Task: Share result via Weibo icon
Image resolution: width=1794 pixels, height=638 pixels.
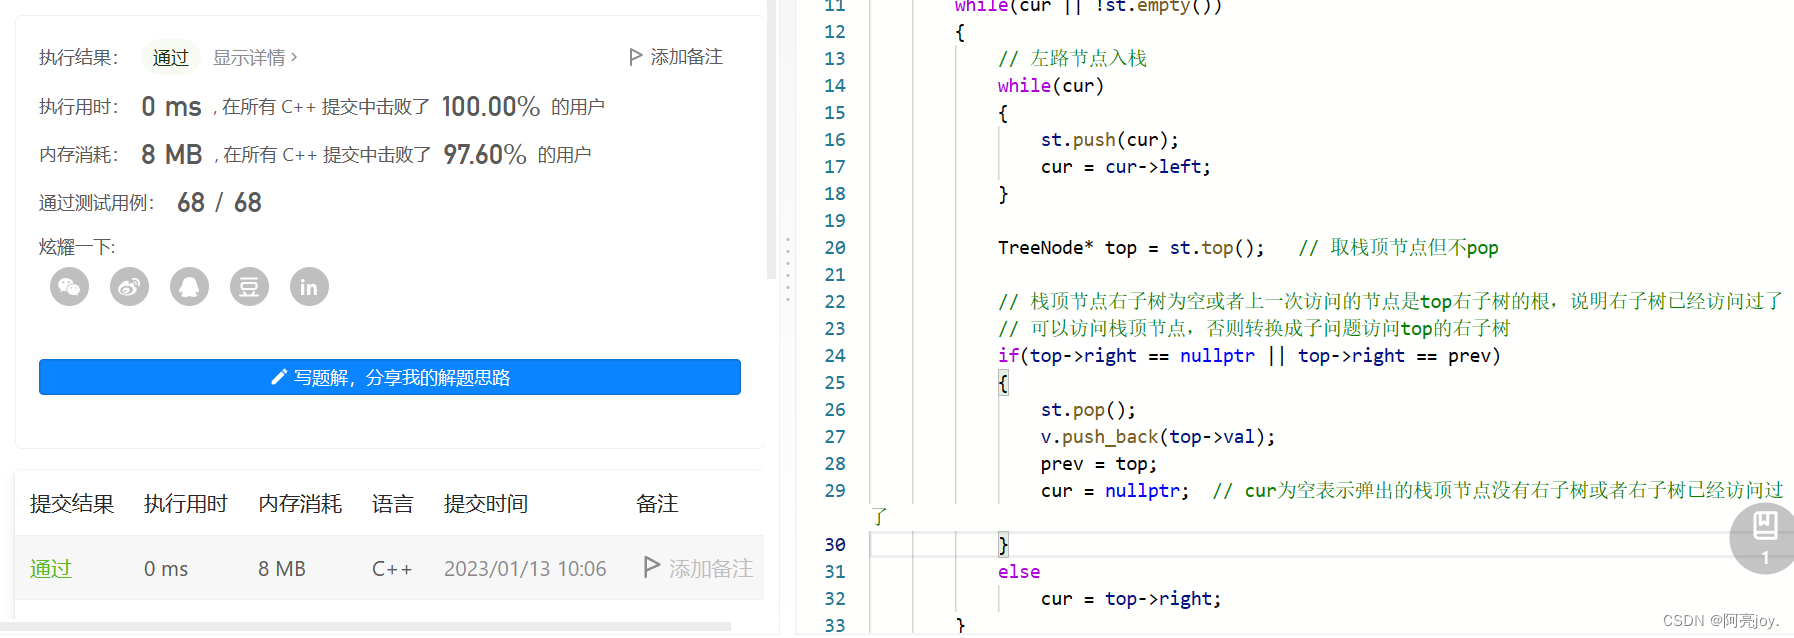Action: coord(129,287)
